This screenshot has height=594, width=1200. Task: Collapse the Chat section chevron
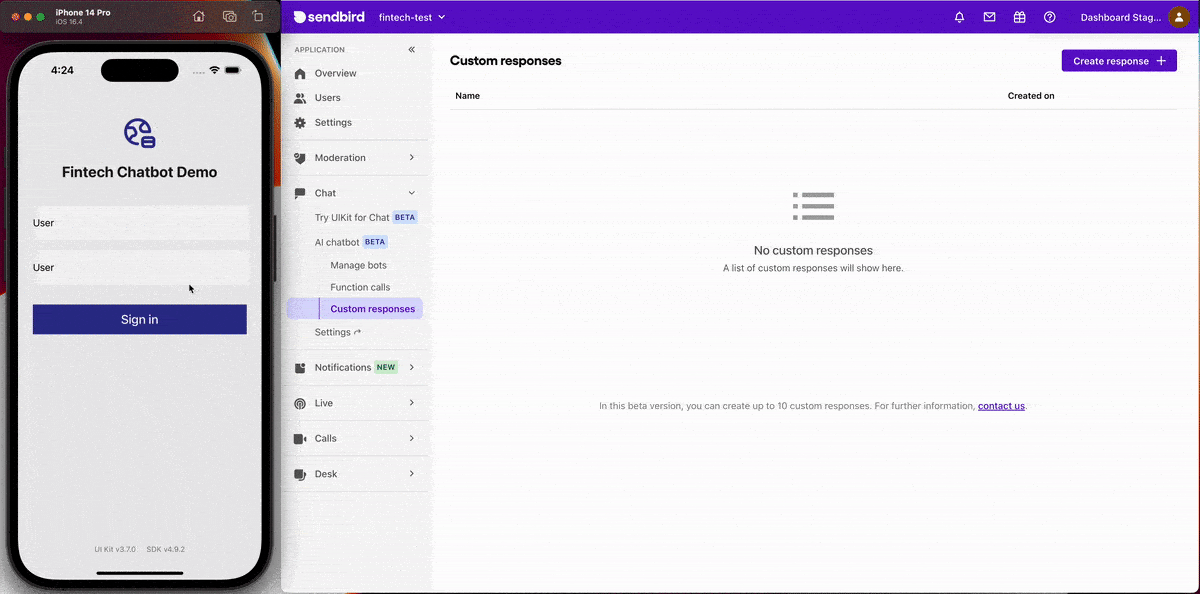pyautogui.click(x=412, y=193)
